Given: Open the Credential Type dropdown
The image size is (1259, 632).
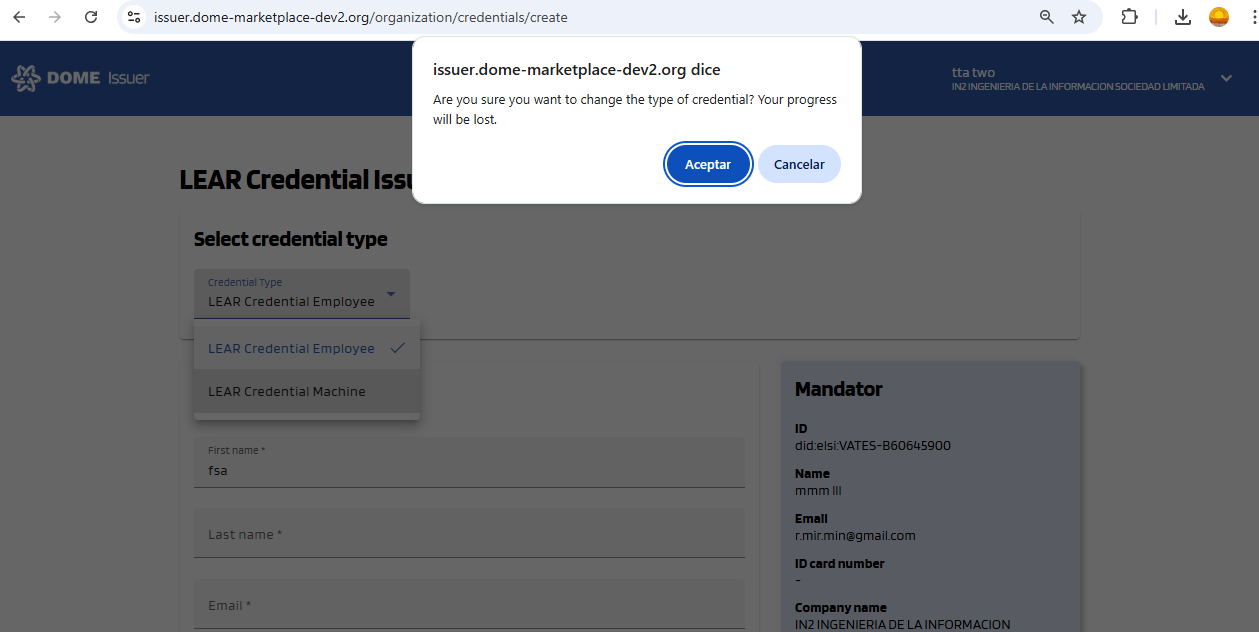Looking at the screenshot, I should click(x=301, y=293).
